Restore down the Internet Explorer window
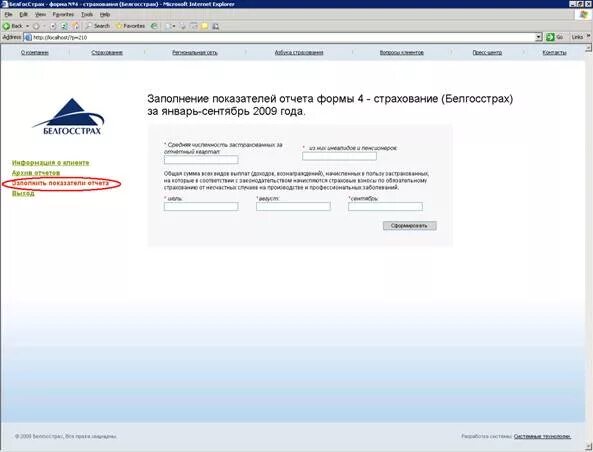593x452 pixels. pyautogui.click(x=581, y=4)
